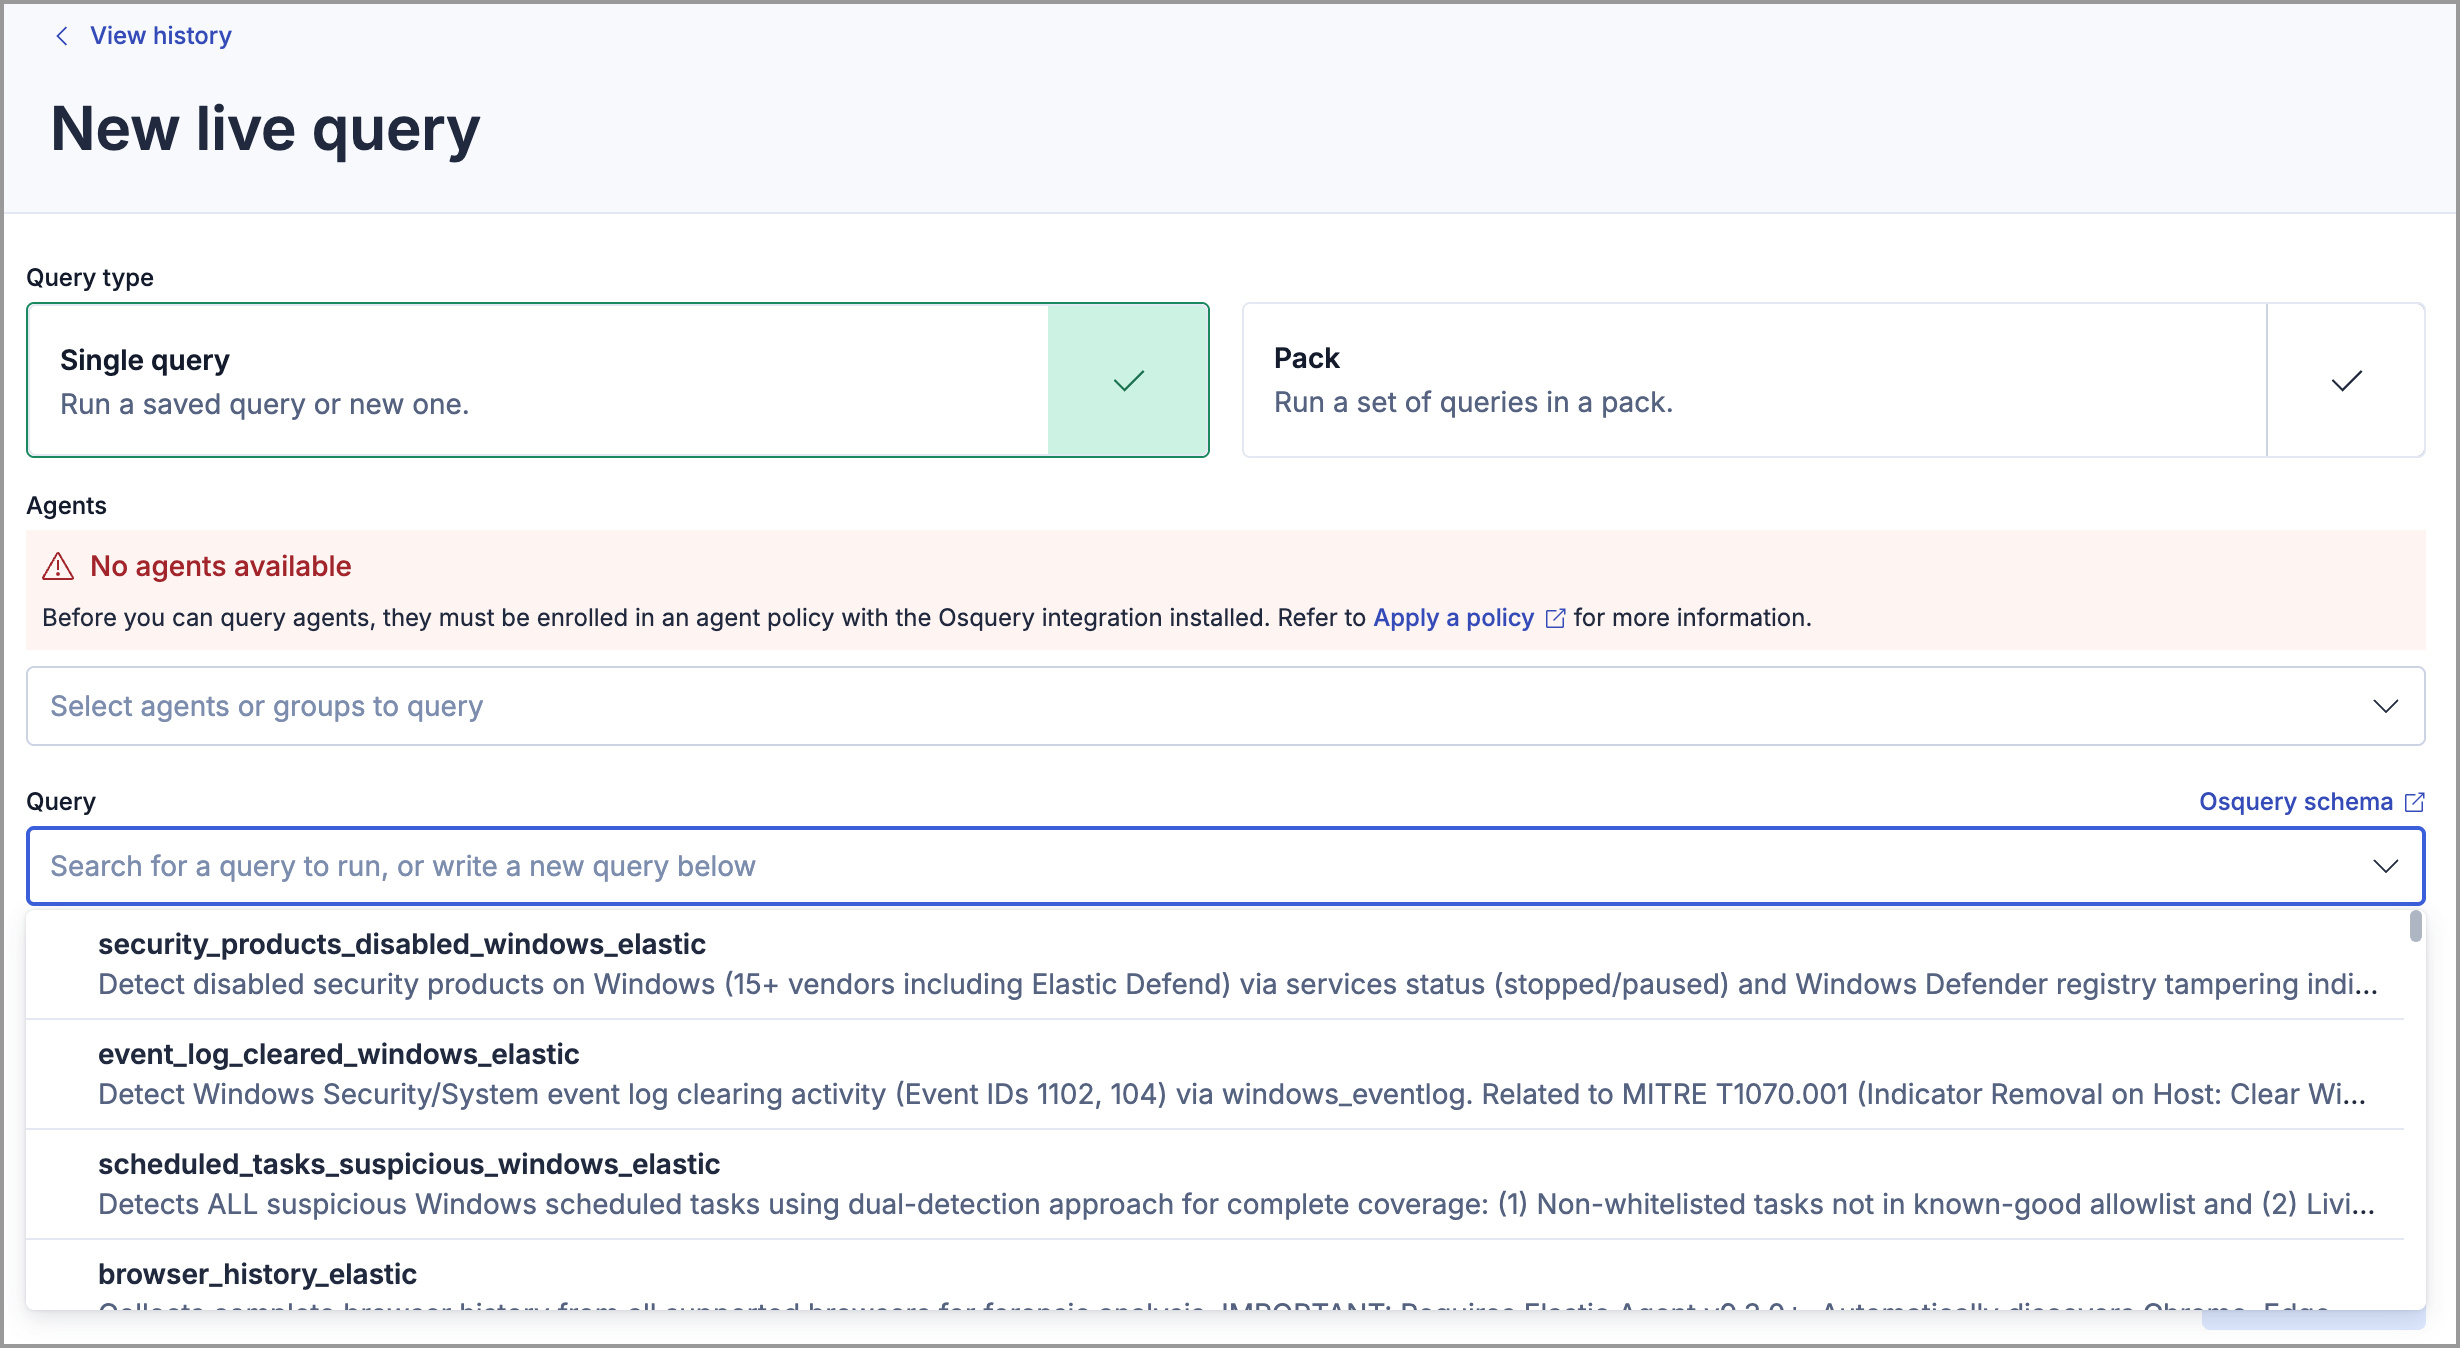Image resolution: width=2460 pixels, height=1348 pixels.
Task: Click the checkmark on Pack card
Action: (x=2346, y=380)
